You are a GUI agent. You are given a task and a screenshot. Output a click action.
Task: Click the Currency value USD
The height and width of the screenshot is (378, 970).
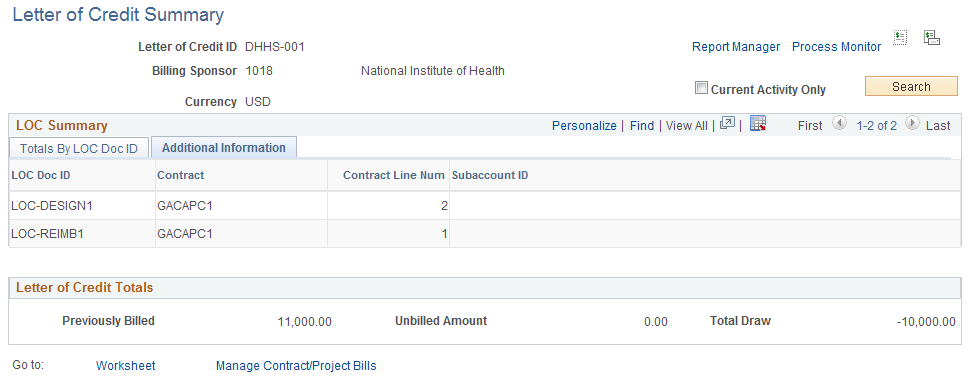click(x=258, y=101)
